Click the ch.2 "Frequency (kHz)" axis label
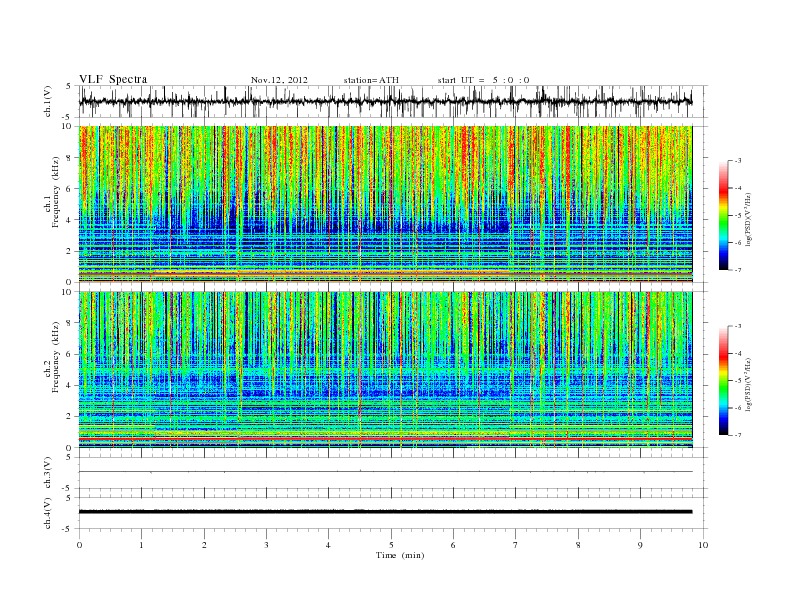This screenshot has width=792, height=612. pyautogui.click(x=55, y=358)
